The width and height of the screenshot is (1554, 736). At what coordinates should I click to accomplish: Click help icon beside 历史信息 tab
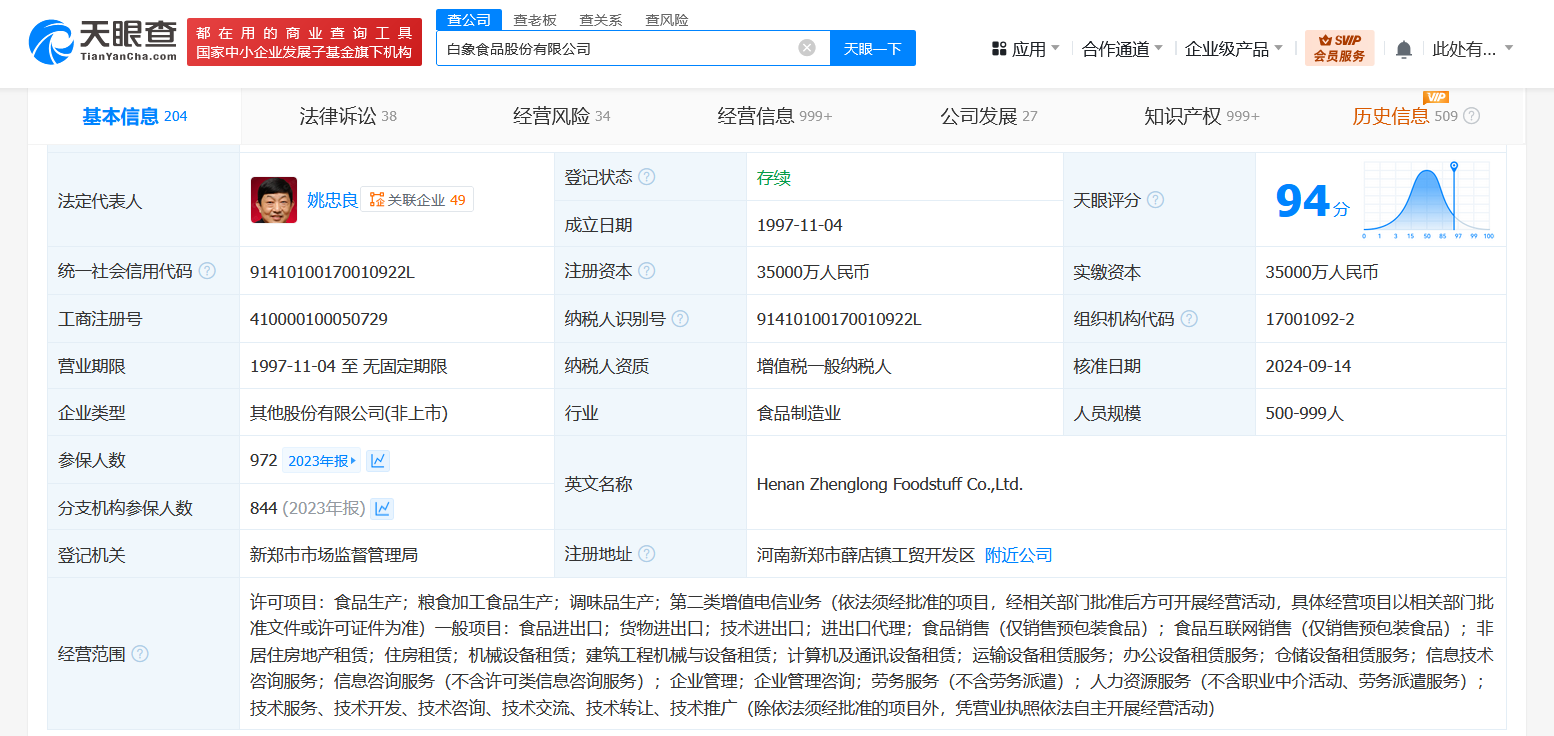1471,116
